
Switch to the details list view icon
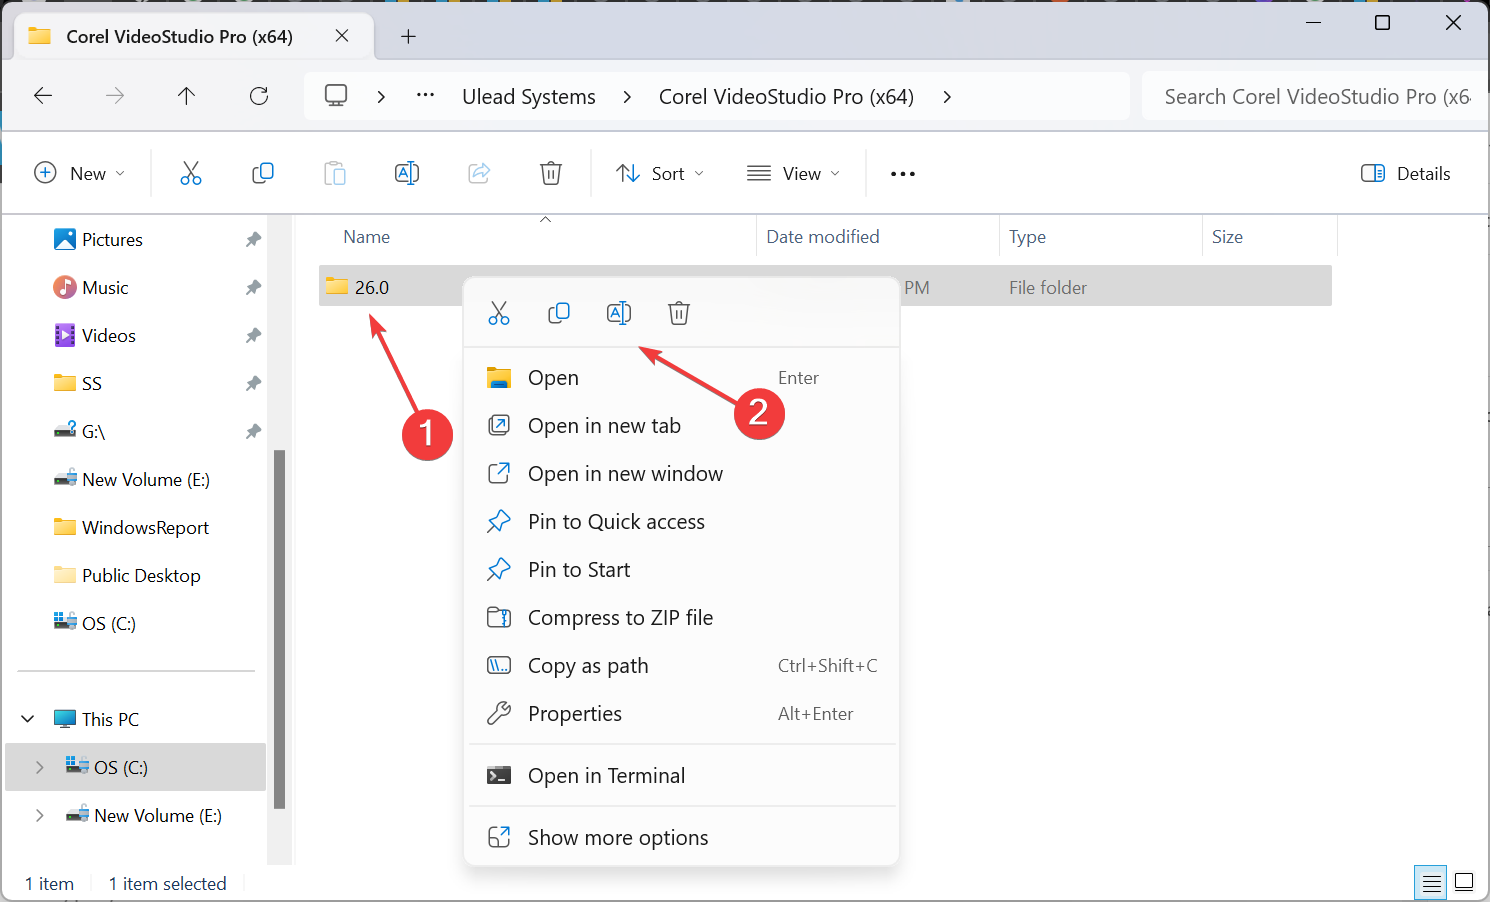pyautogui.click(x=1431, y=883)
